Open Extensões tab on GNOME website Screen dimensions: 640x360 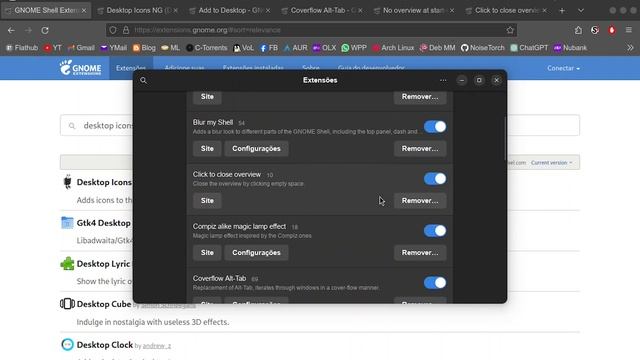[131, 68]
